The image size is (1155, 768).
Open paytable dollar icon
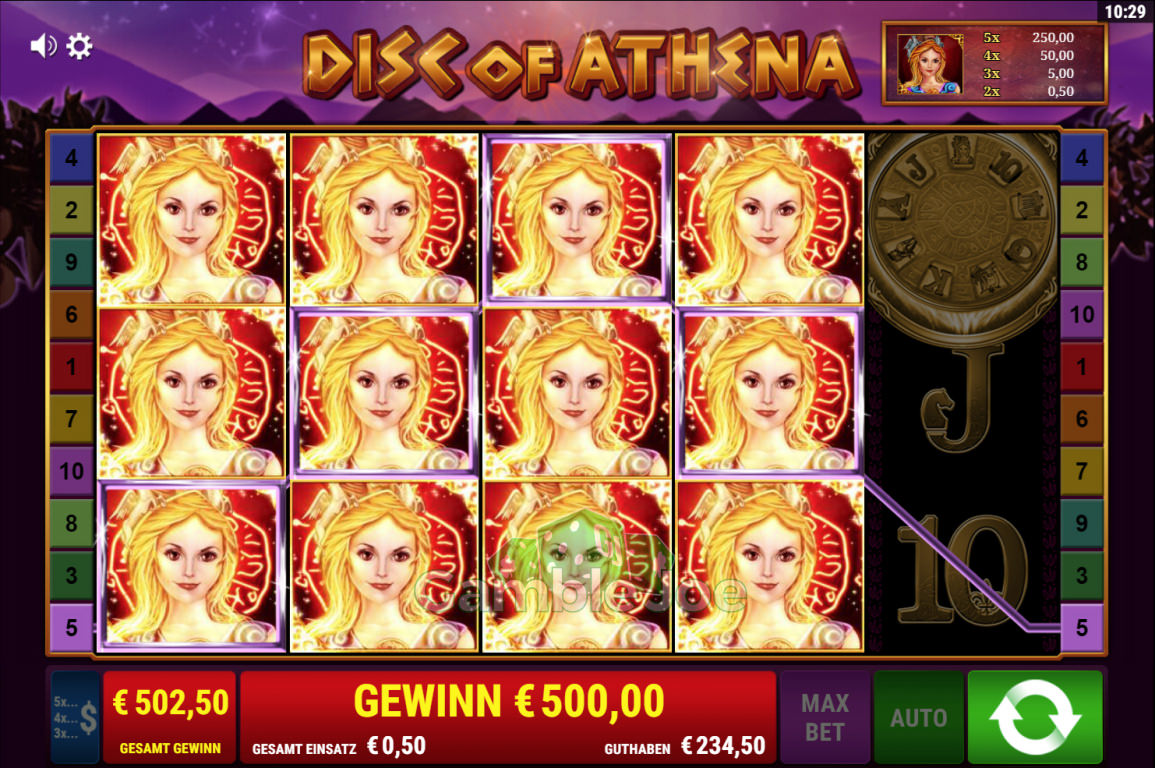[75, 717]
